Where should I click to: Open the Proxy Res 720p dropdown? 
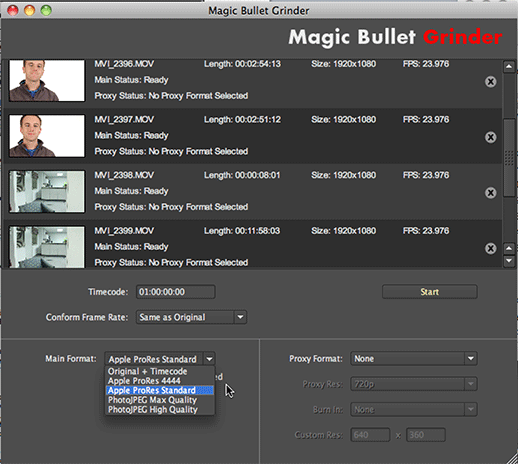(x=414, y=384)
